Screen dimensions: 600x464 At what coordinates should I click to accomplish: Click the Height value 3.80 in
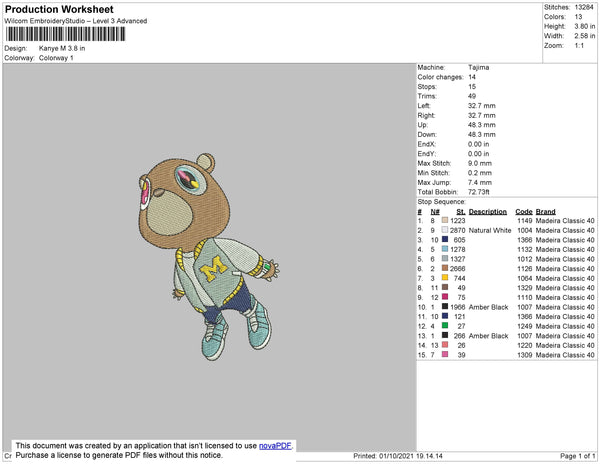[x=584, y=26]
